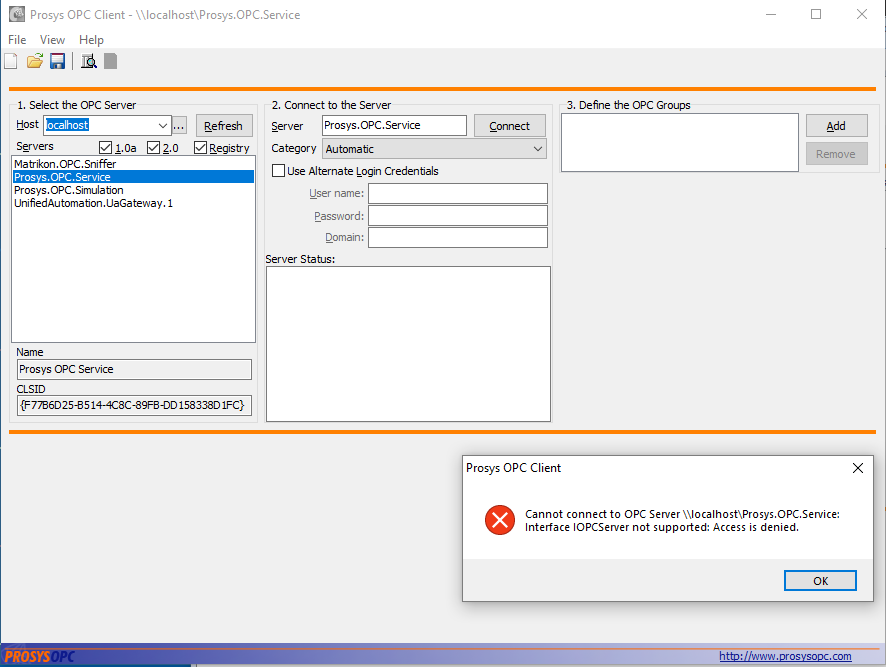The image size is (886, 667).
Task: Click the Domain field
Action: pyautogui.click(x=458, y=237)
